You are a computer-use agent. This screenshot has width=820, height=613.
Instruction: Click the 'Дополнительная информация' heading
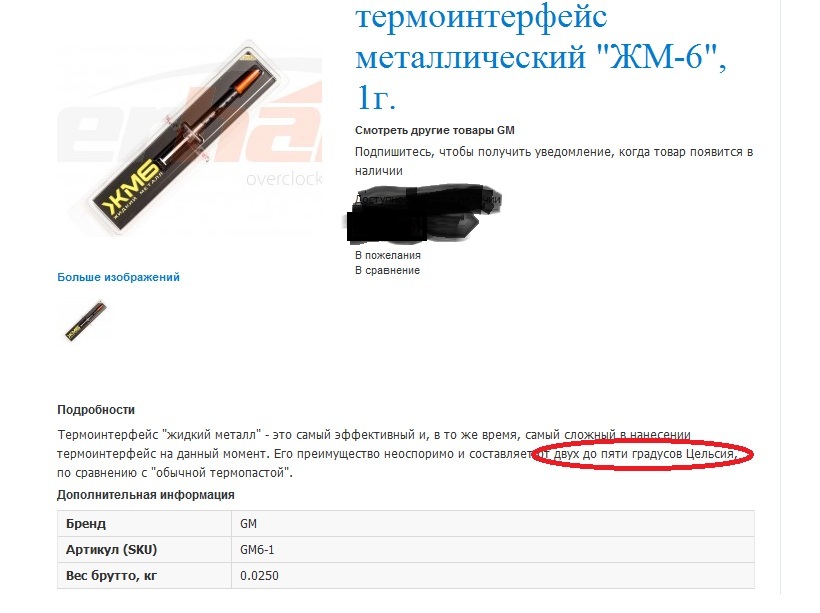145,495
